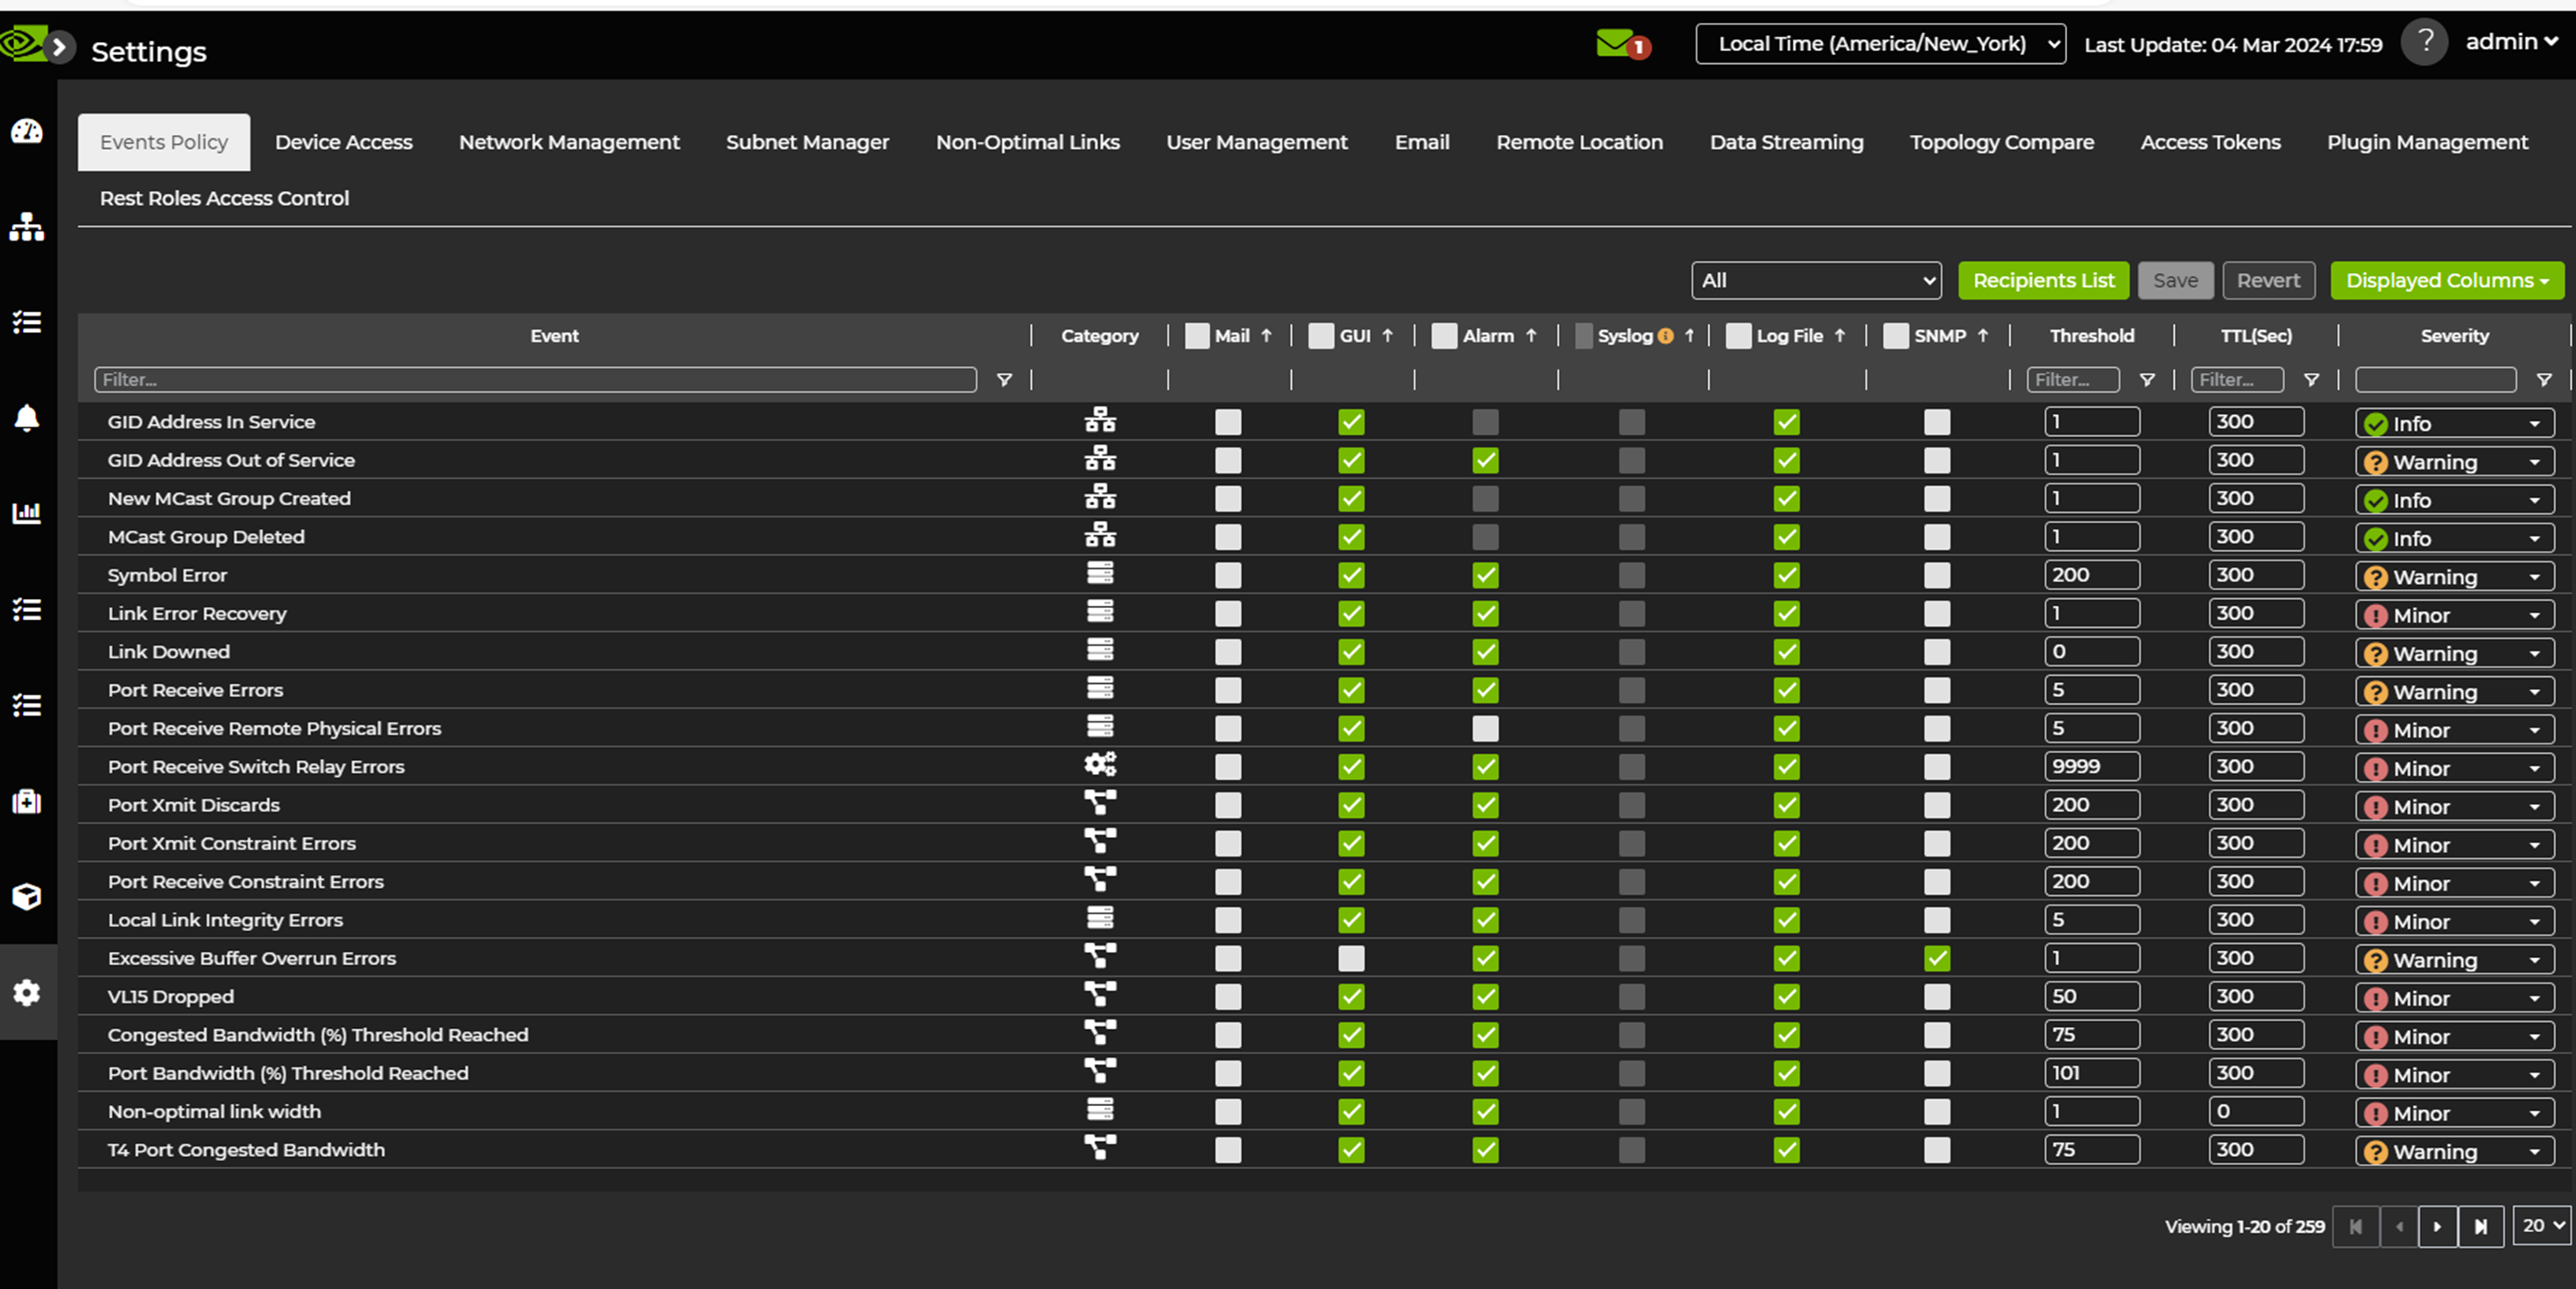Open the Plugin Management tab
Screen dimensions: 2576x1289
coord(2426,142)
